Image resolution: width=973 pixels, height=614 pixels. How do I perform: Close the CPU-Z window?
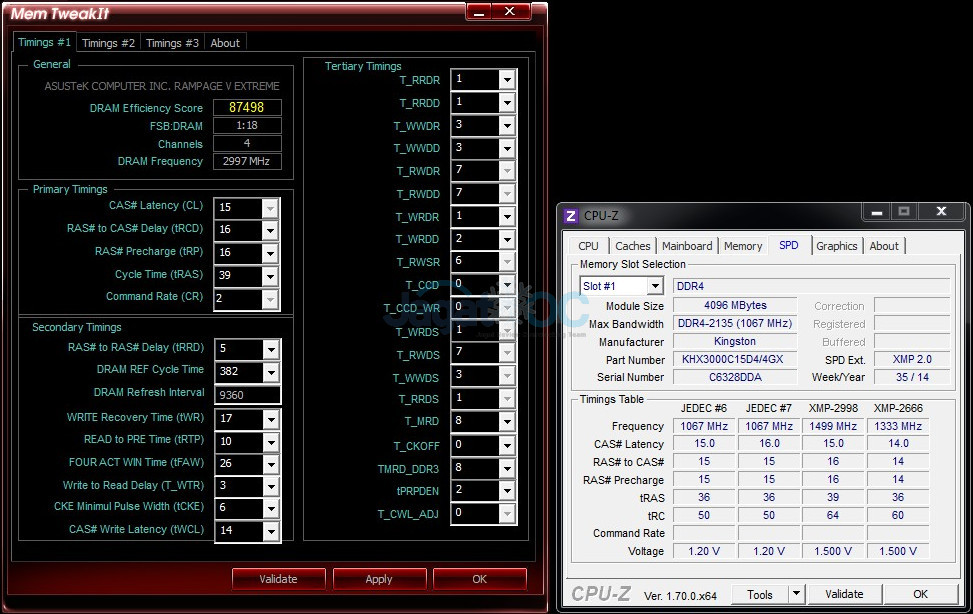[941, 212]
